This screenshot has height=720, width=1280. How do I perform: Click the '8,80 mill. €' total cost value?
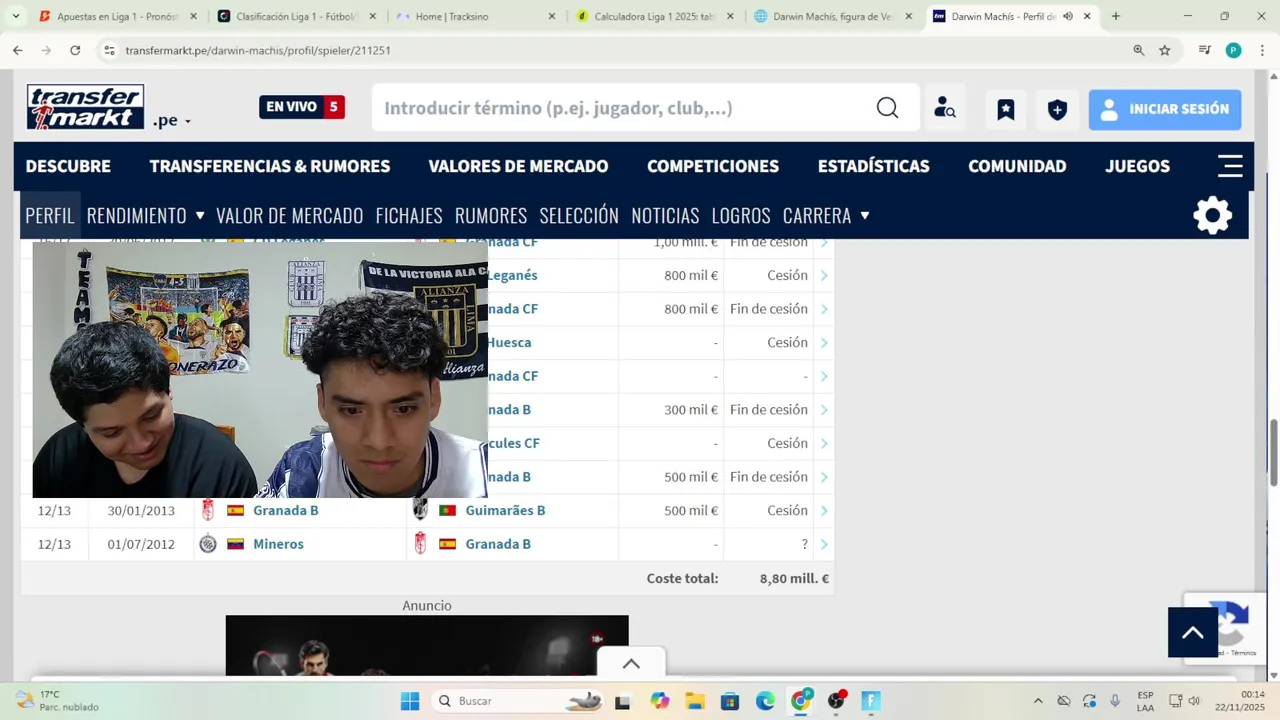[x=794, y=578]
